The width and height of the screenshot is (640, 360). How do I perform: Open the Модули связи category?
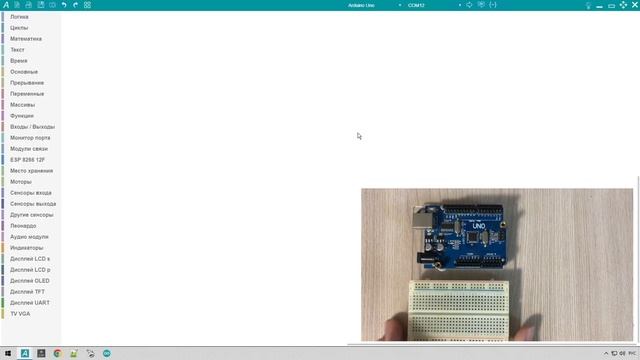29,149
